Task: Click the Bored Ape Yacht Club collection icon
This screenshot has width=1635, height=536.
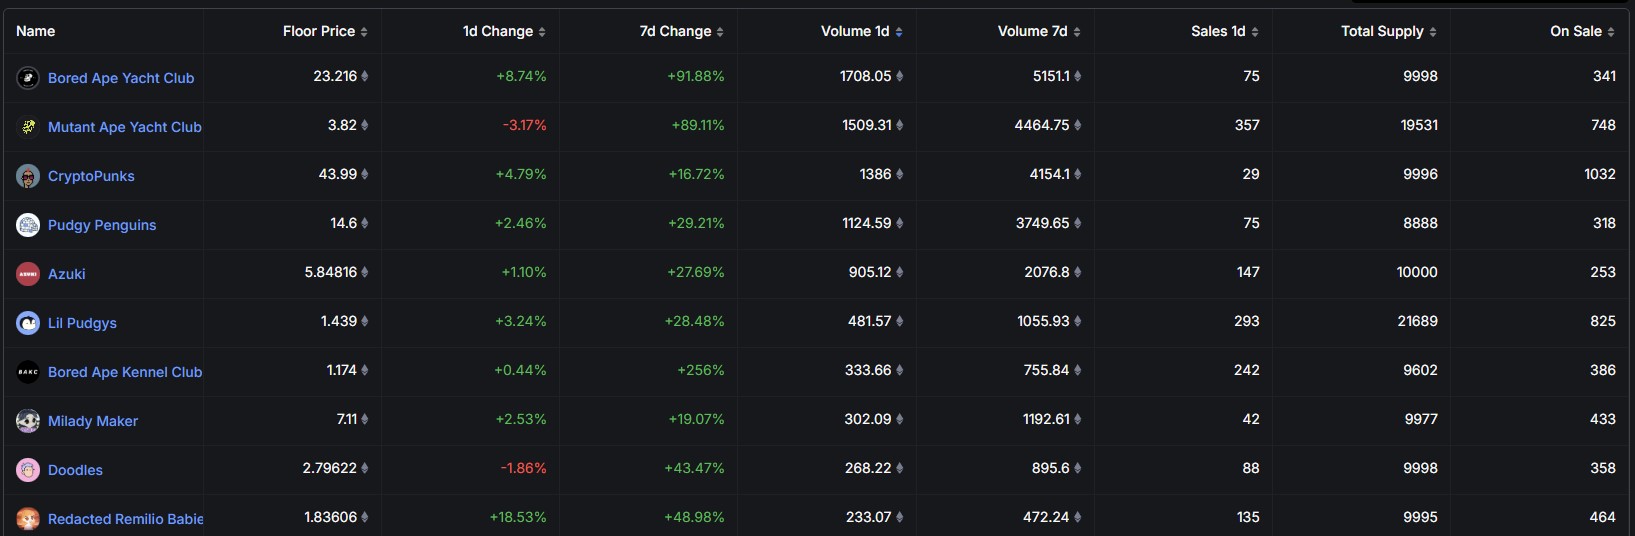Action: click(x=28, y=77)
